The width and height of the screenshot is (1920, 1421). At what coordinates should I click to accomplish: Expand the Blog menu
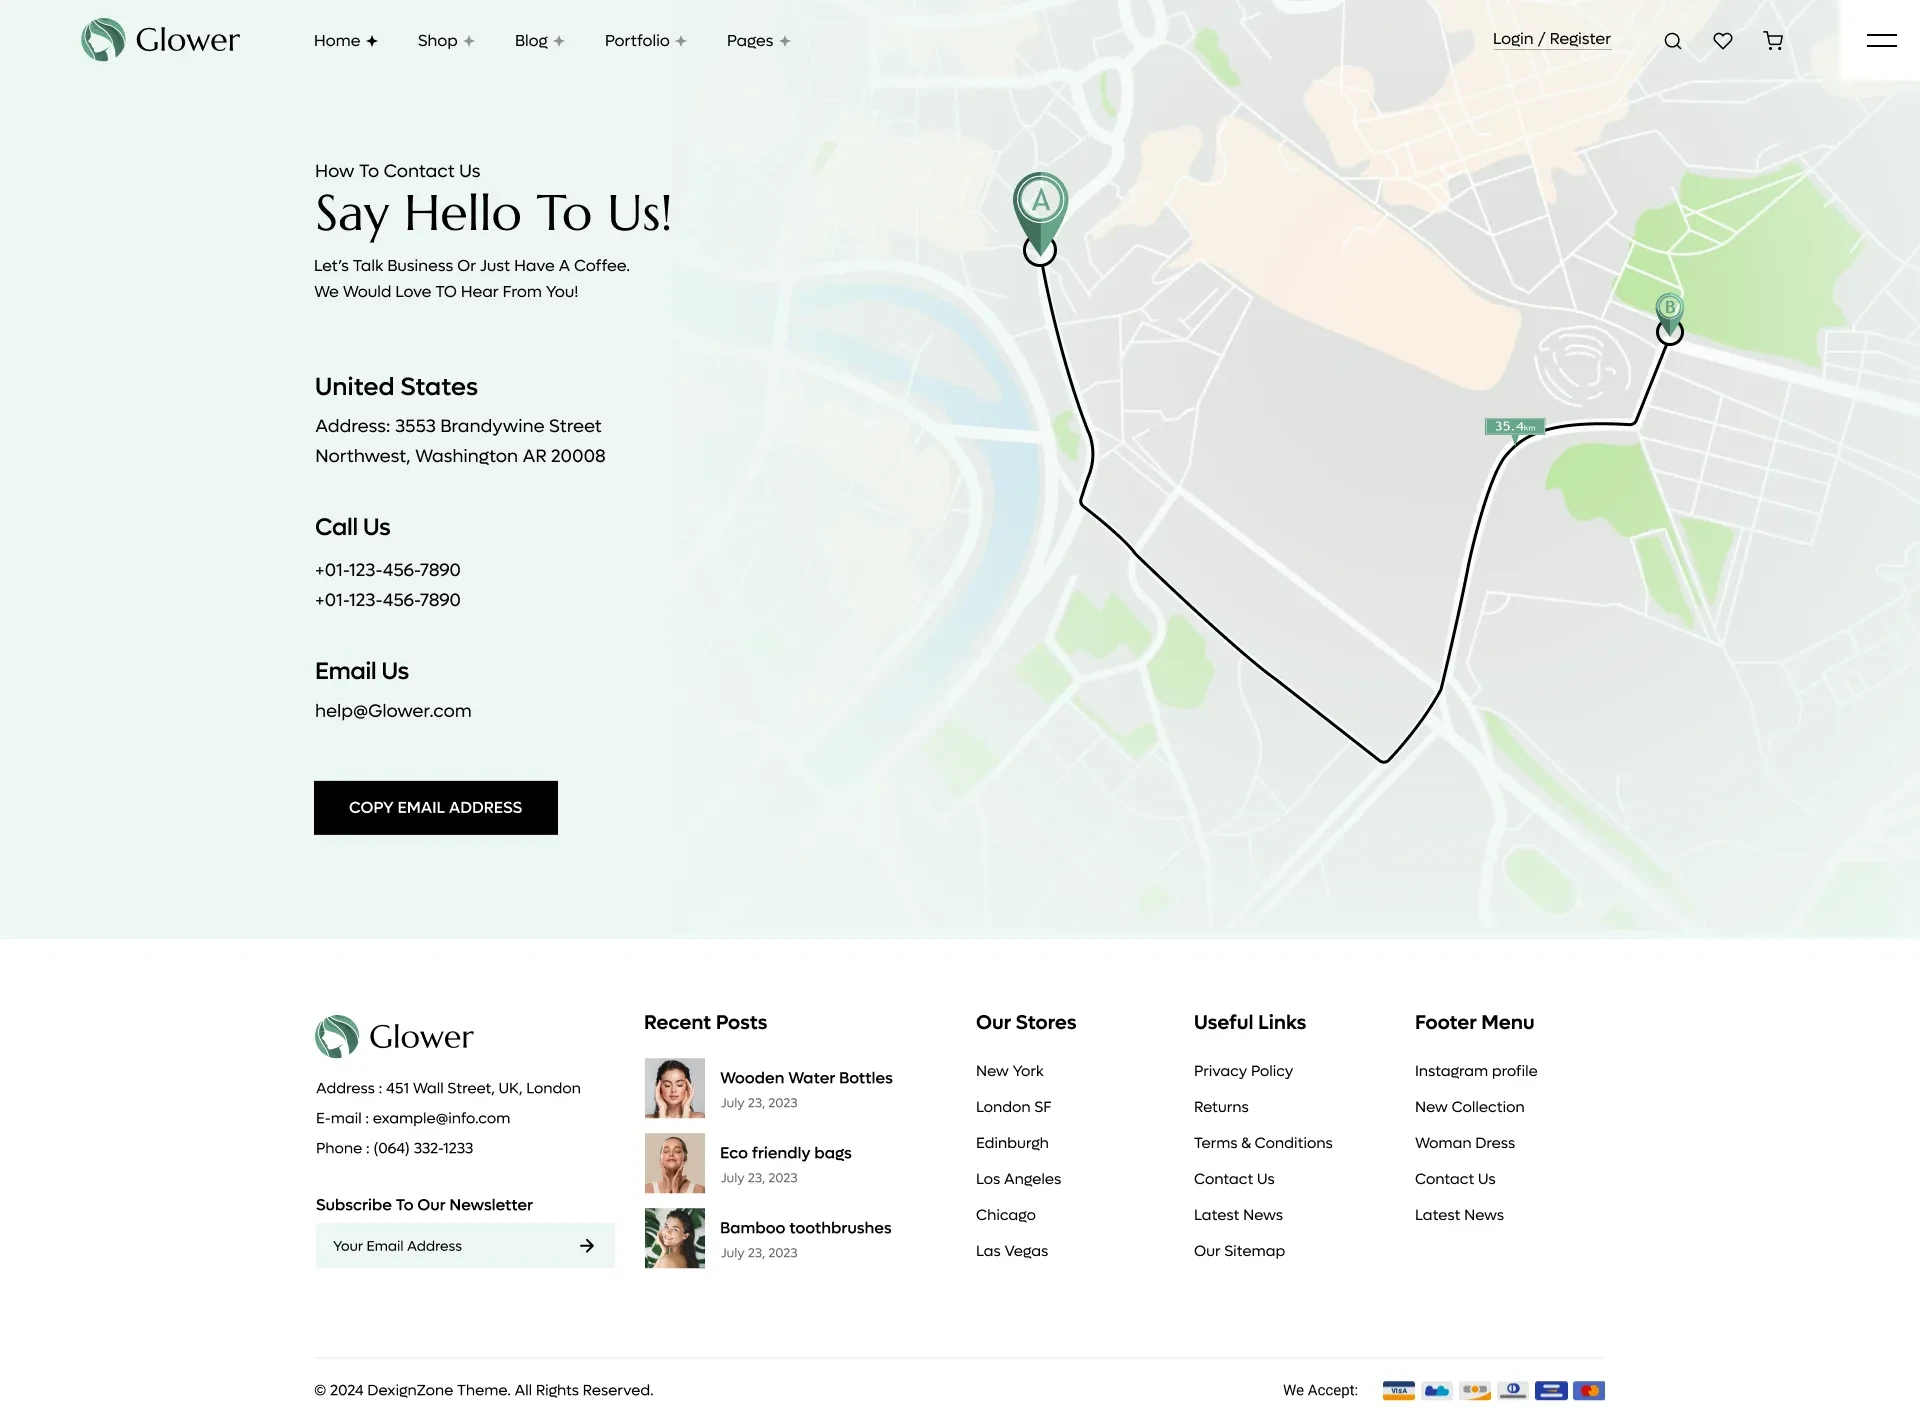tap(540, 41)
